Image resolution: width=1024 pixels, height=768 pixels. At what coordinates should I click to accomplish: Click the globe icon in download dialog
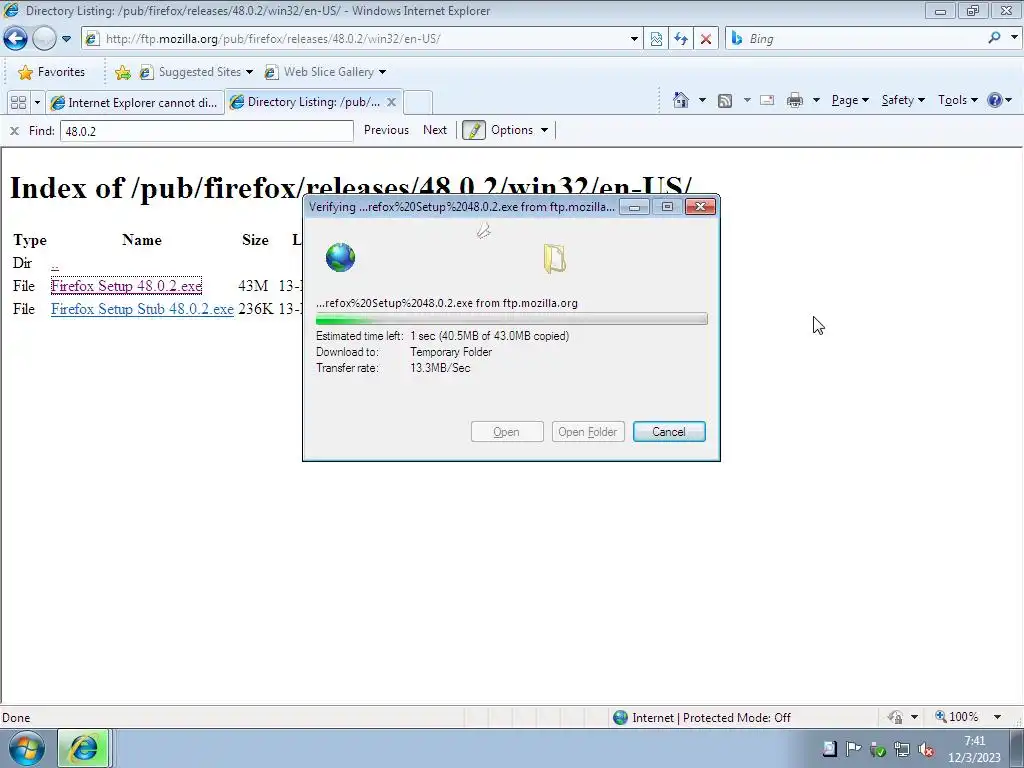click(x=340, y=257)
